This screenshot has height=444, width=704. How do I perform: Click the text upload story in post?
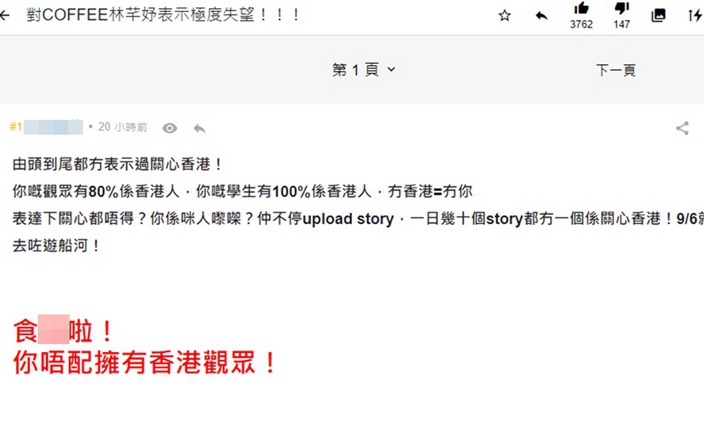(x=348, y=219)
